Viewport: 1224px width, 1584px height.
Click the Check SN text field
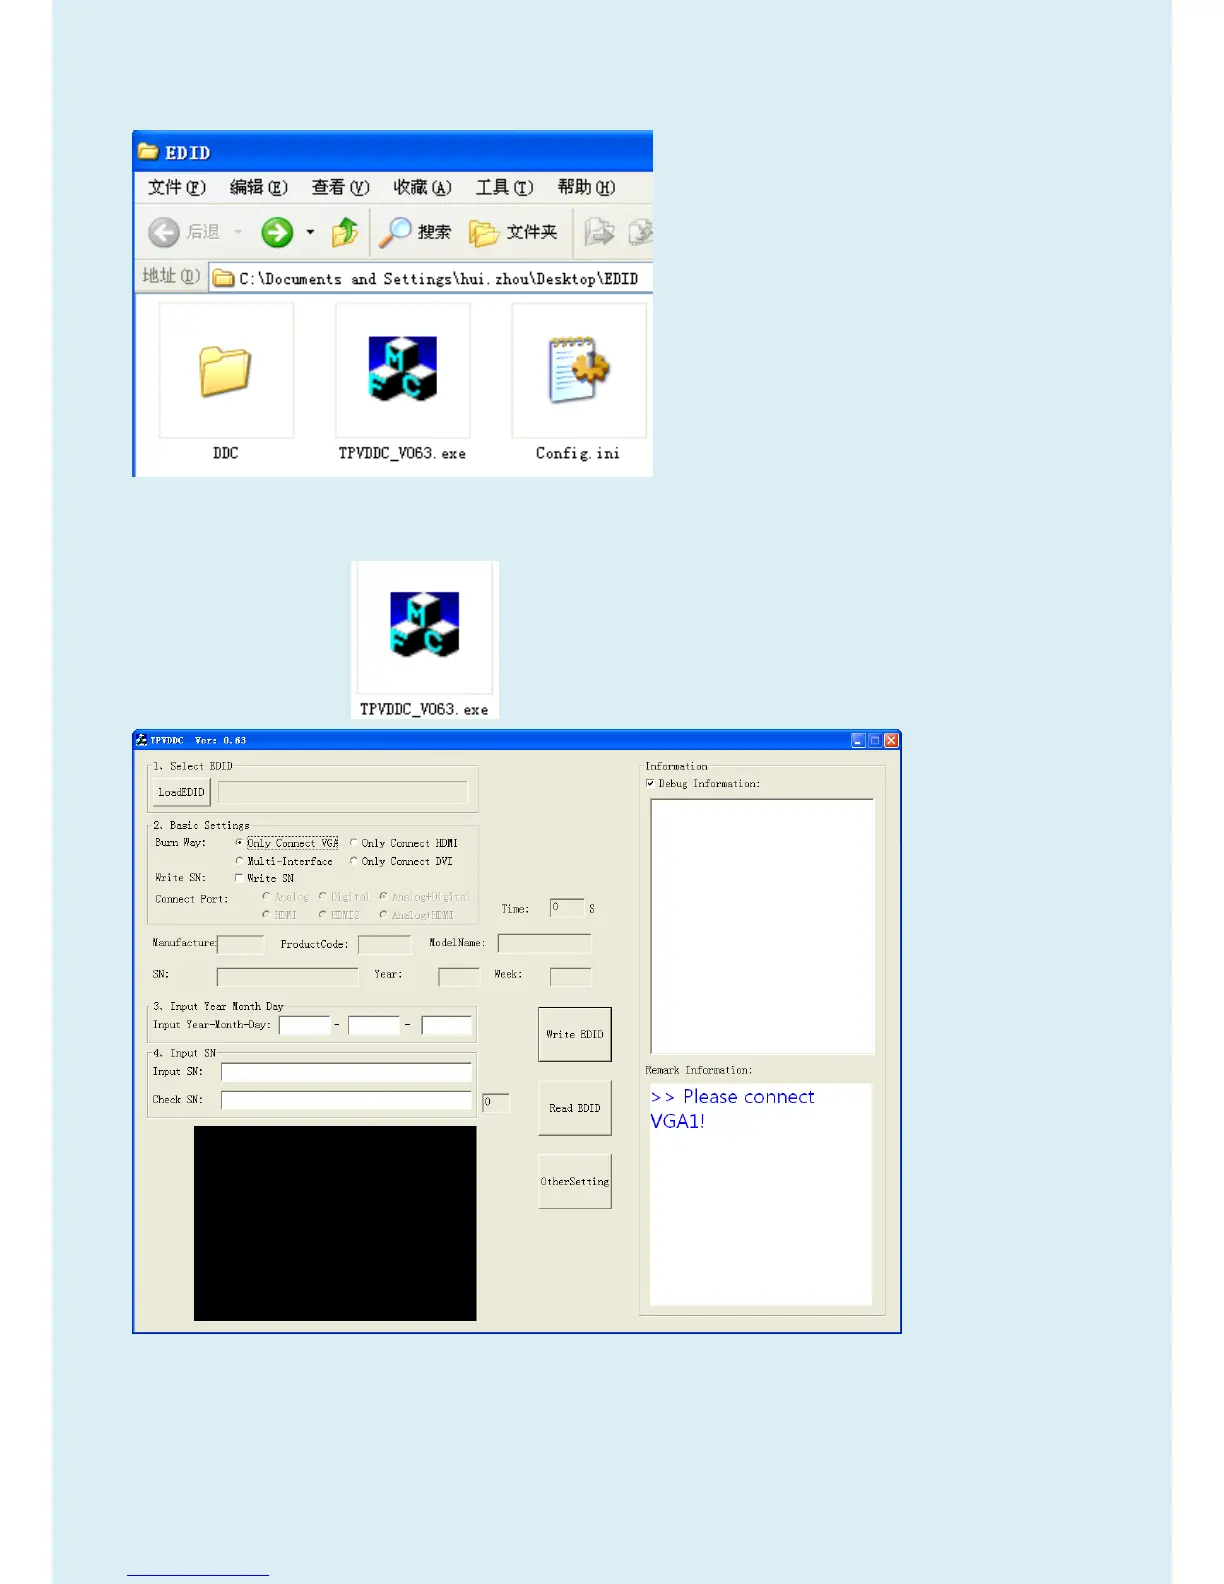click(346, 1100)
